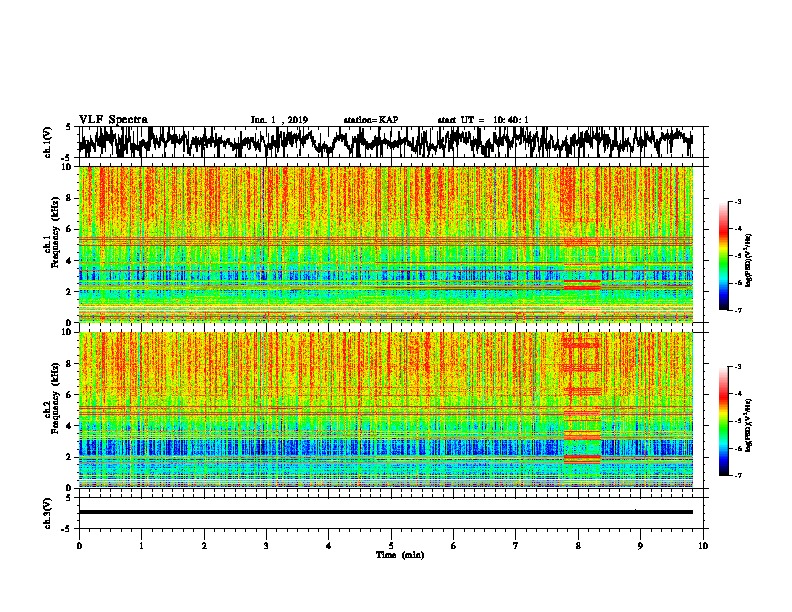Click time tick label "6" on the x-axis
The height and width of the screenshot is (612, 792).
point(454,546)
